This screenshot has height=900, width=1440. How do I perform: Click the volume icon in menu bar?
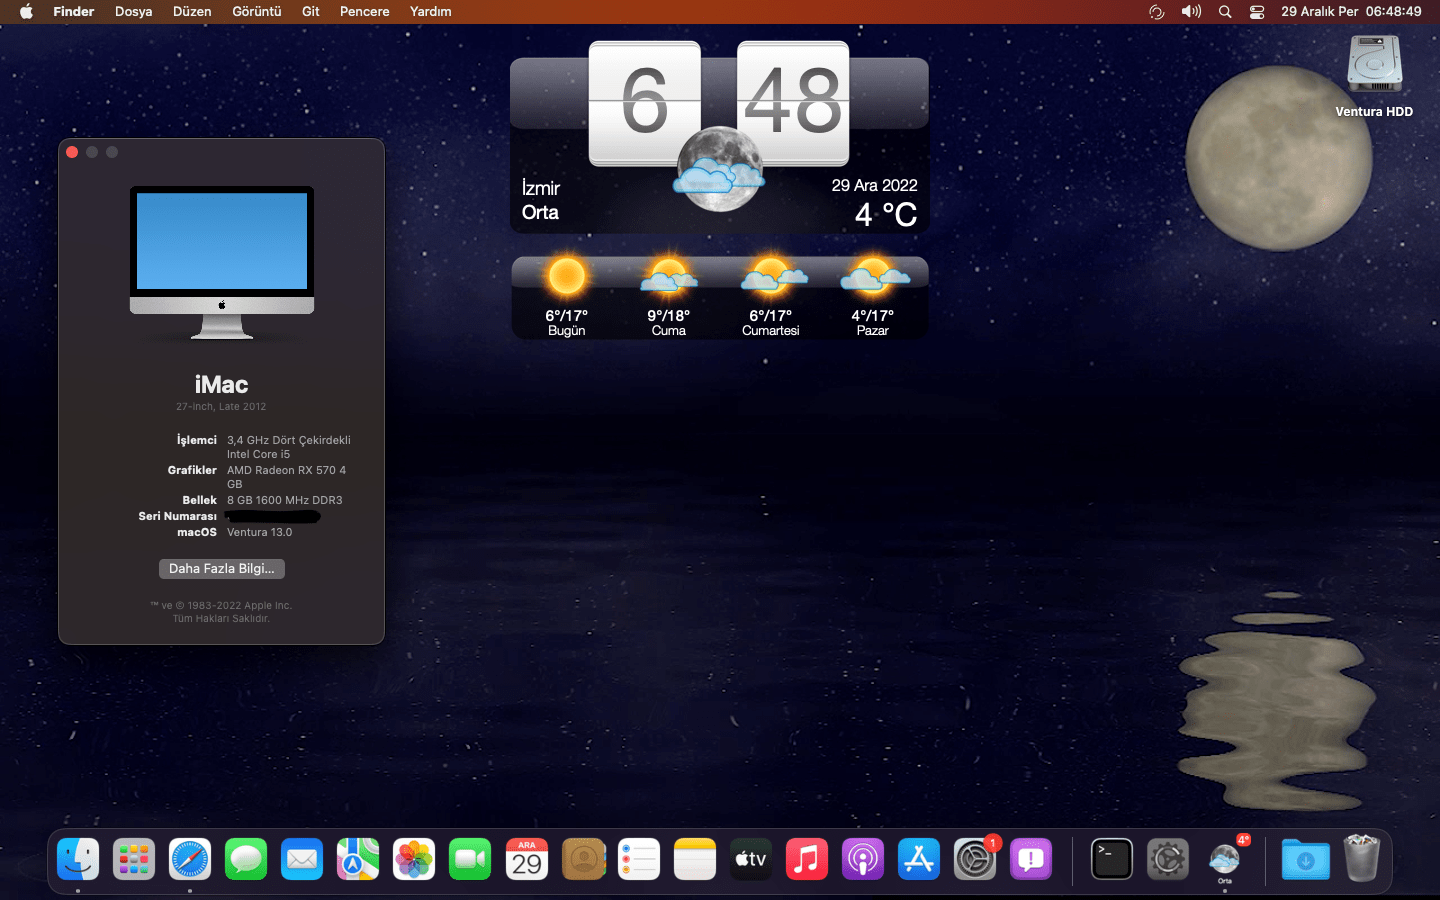point(1191,12)
